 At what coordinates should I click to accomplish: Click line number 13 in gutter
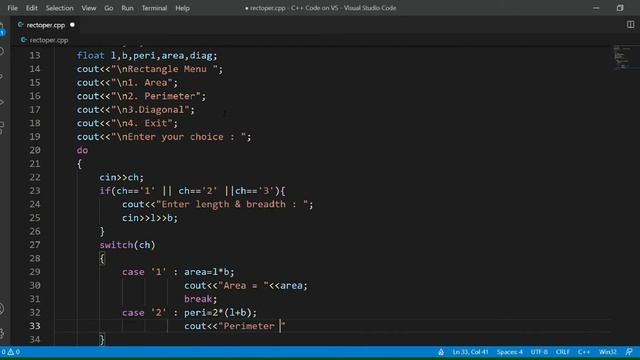35,56
